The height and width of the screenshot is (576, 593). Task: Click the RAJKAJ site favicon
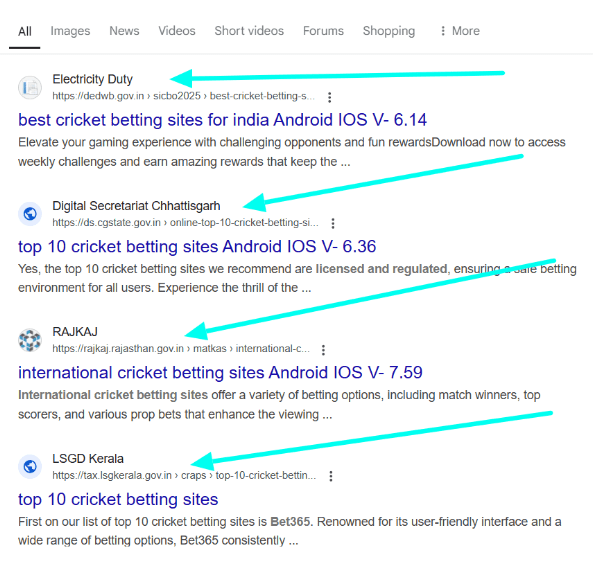(30, 340)
